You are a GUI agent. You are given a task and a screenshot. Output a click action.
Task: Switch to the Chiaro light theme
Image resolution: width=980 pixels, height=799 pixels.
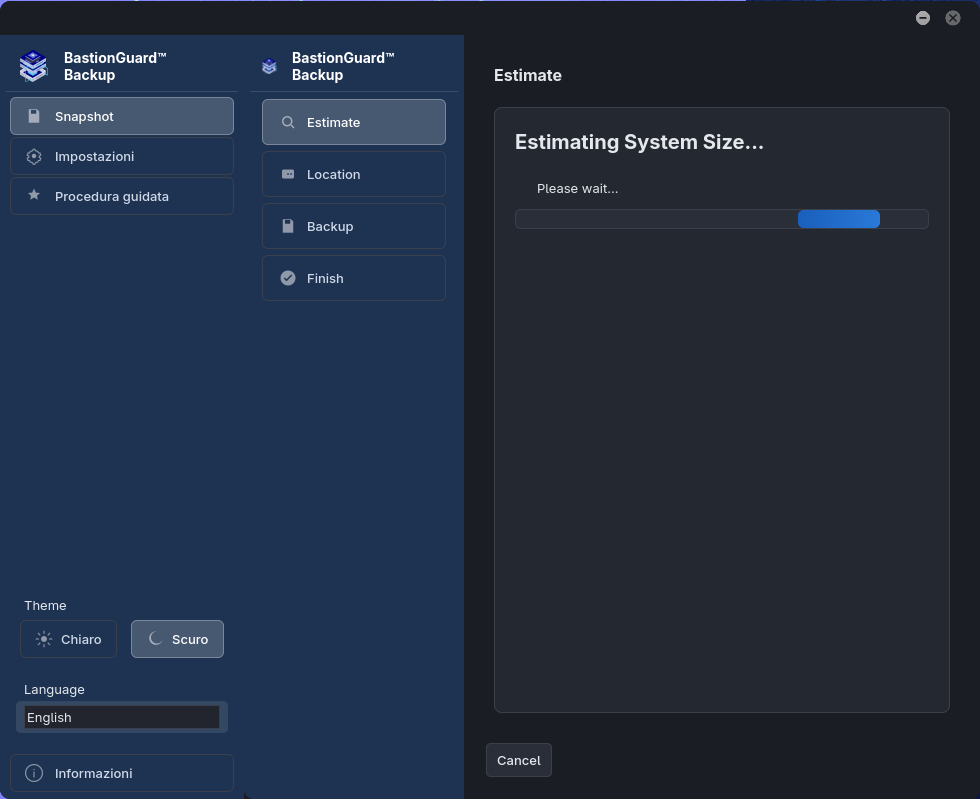click(x=69, y=639)
